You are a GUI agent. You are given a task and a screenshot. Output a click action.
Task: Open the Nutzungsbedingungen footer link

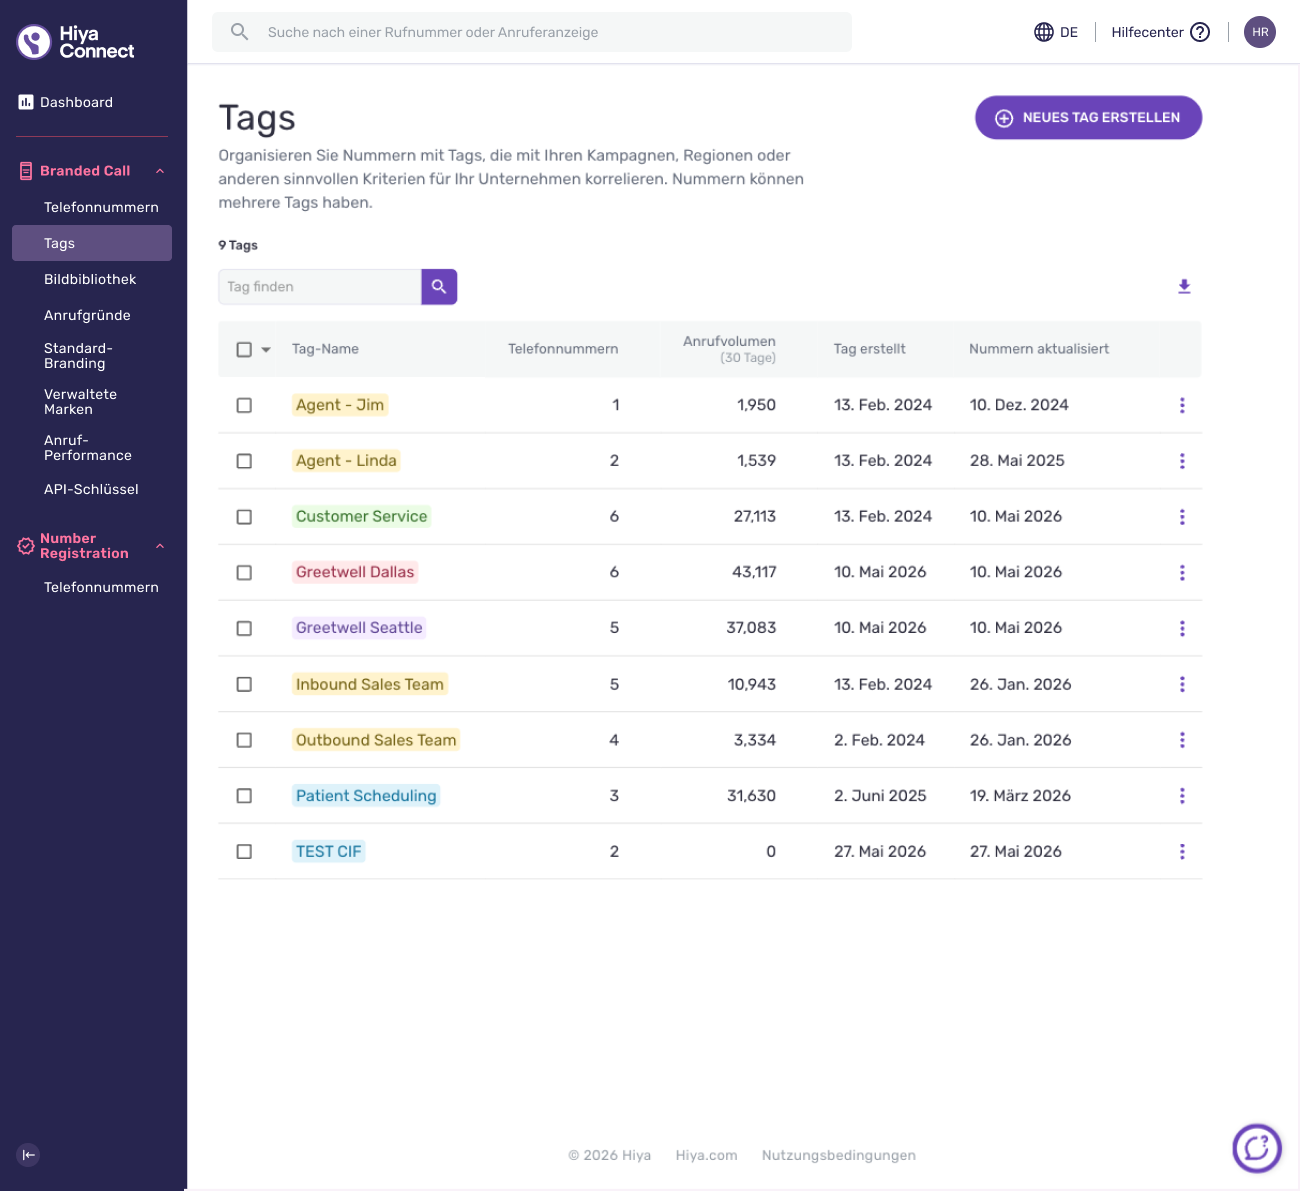838,1155
